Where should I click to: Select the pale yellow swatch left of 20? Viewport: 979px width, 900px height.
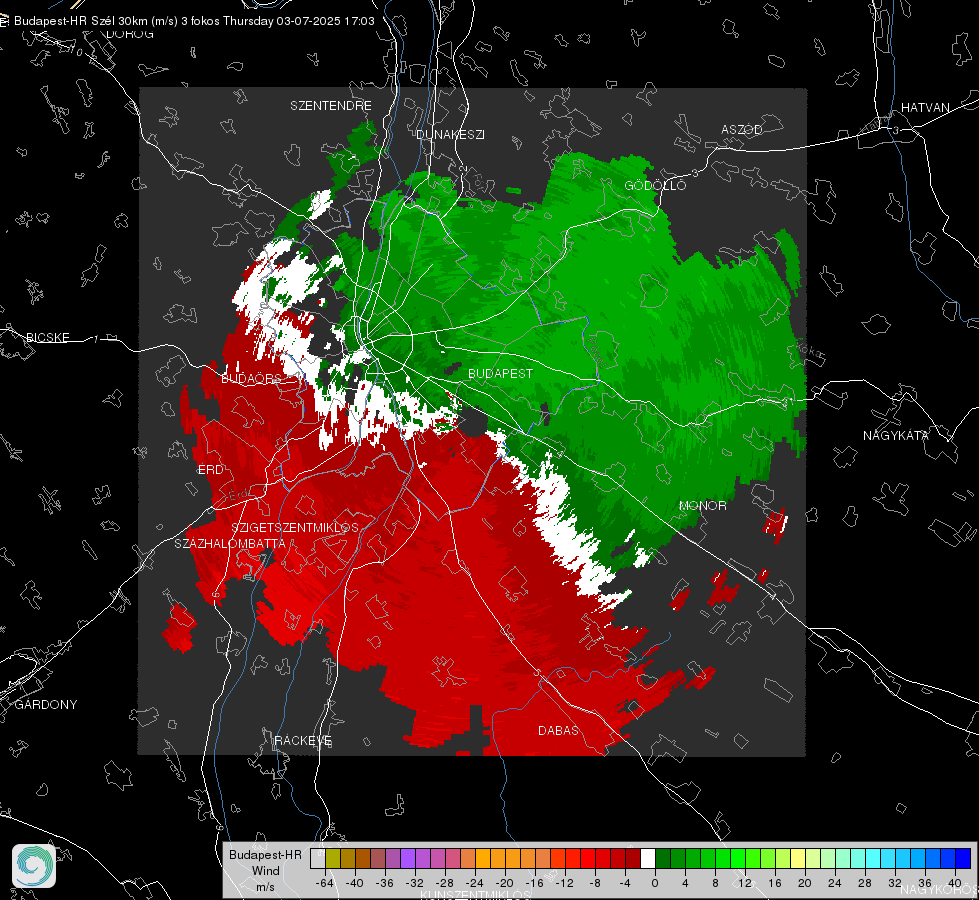(798, 858)
